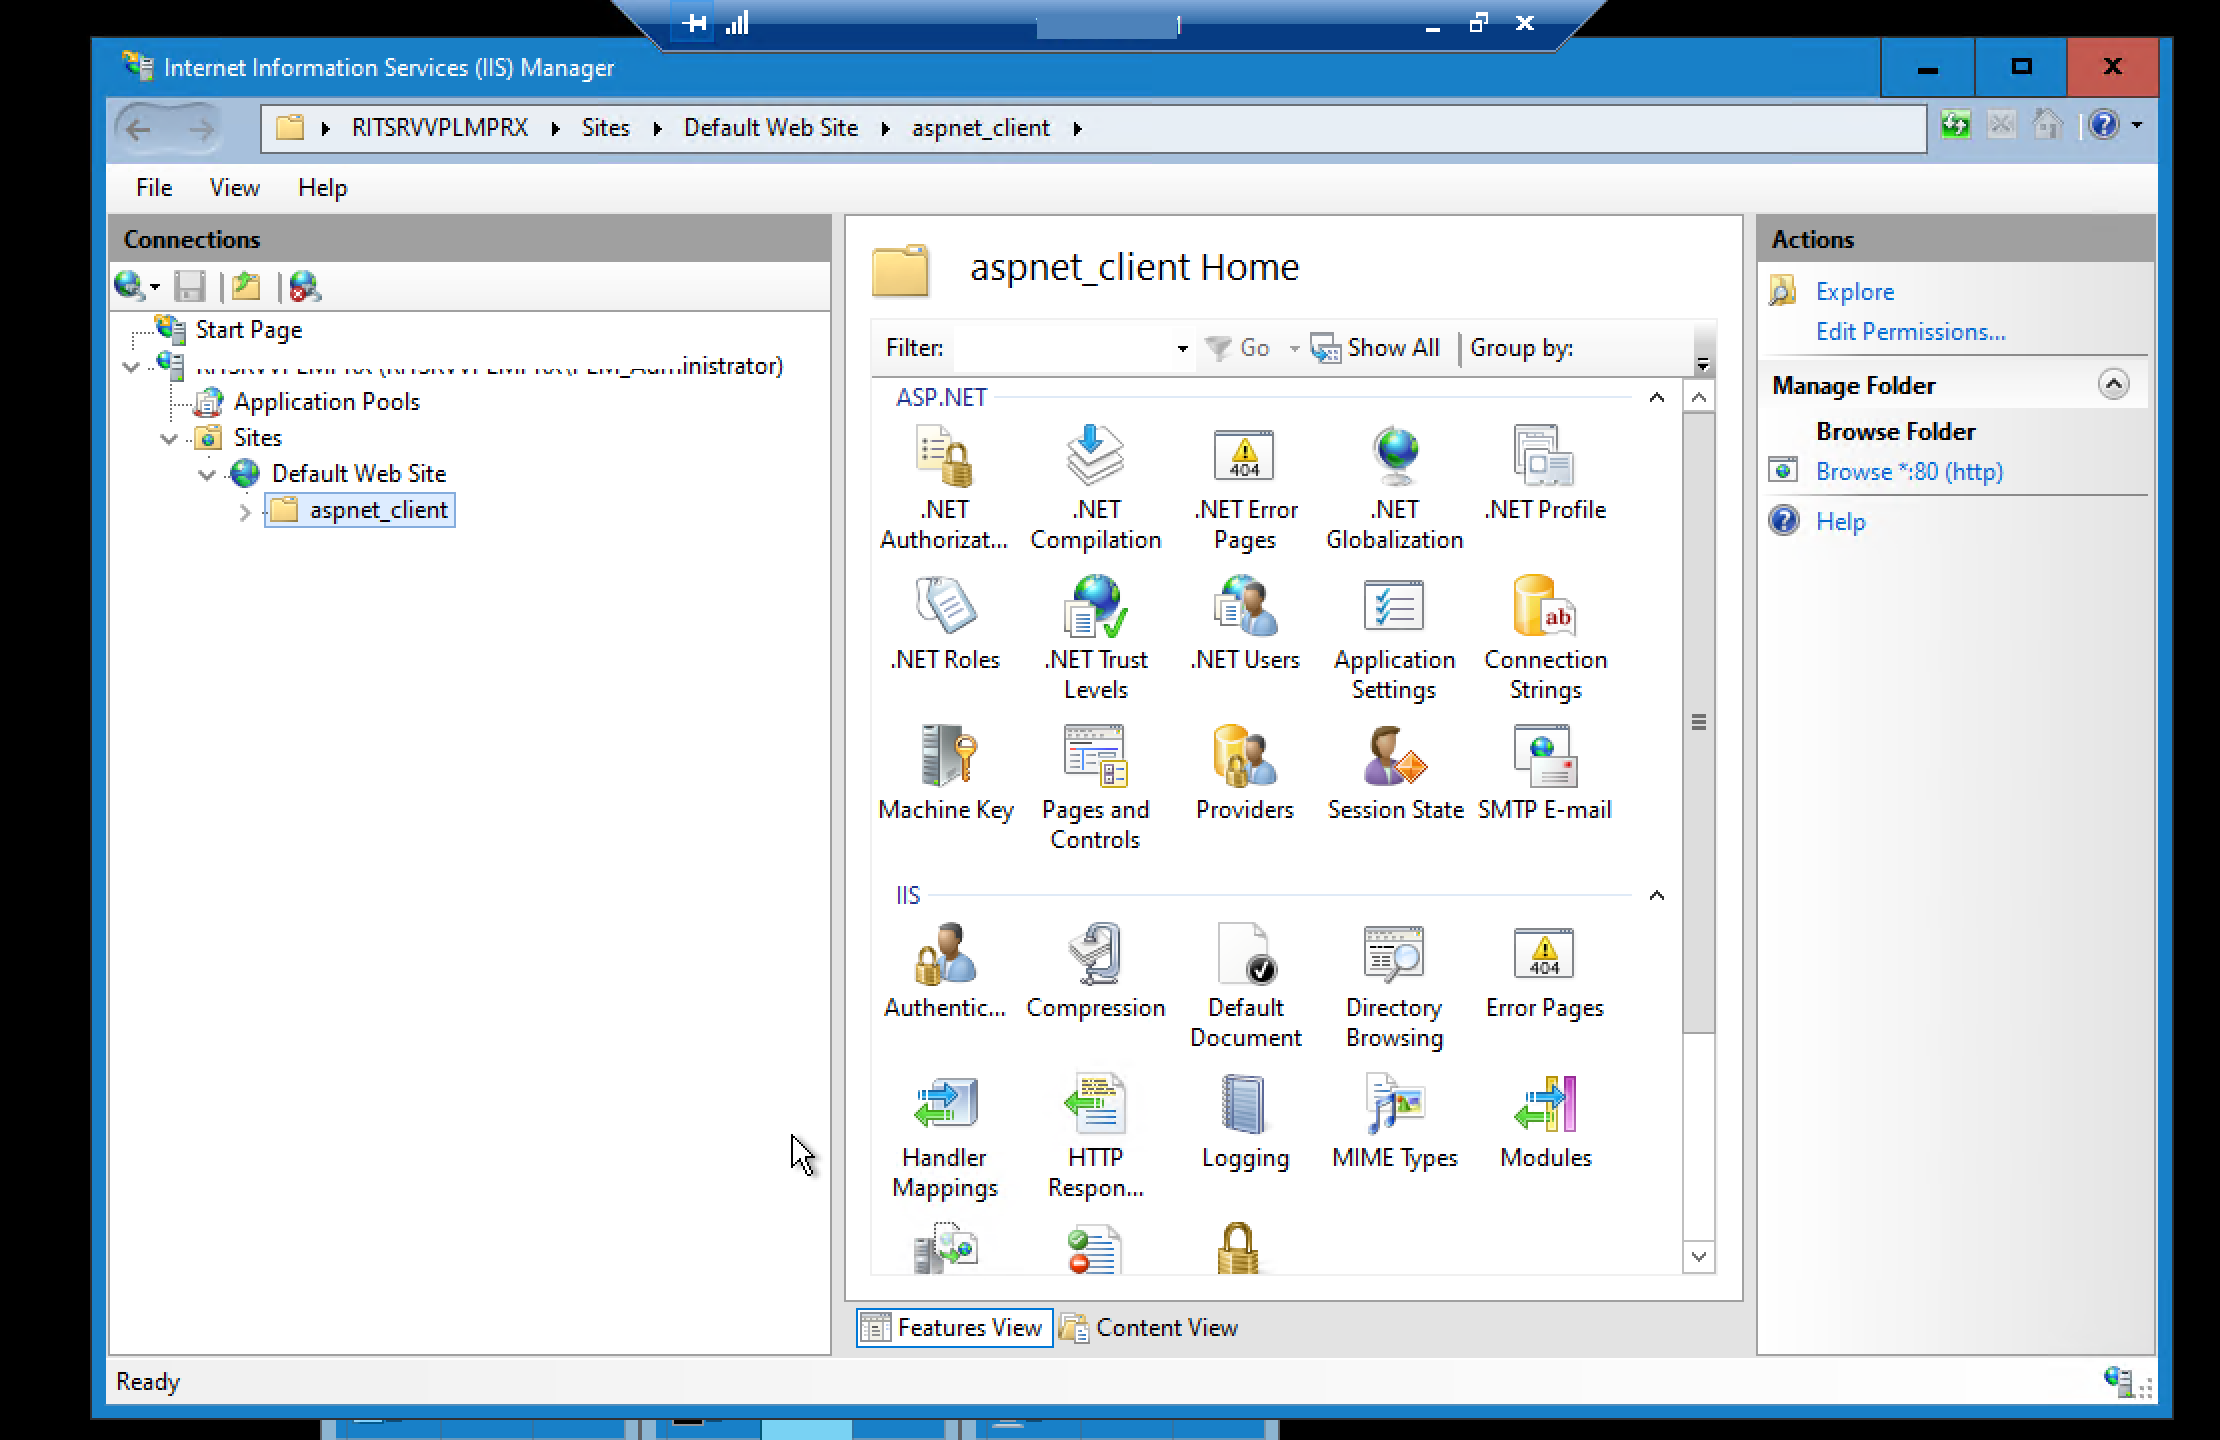Screen dimensions: 2220x1440
Task: Open the .NET Authorization Rules feature
Action: coord(944,488)
